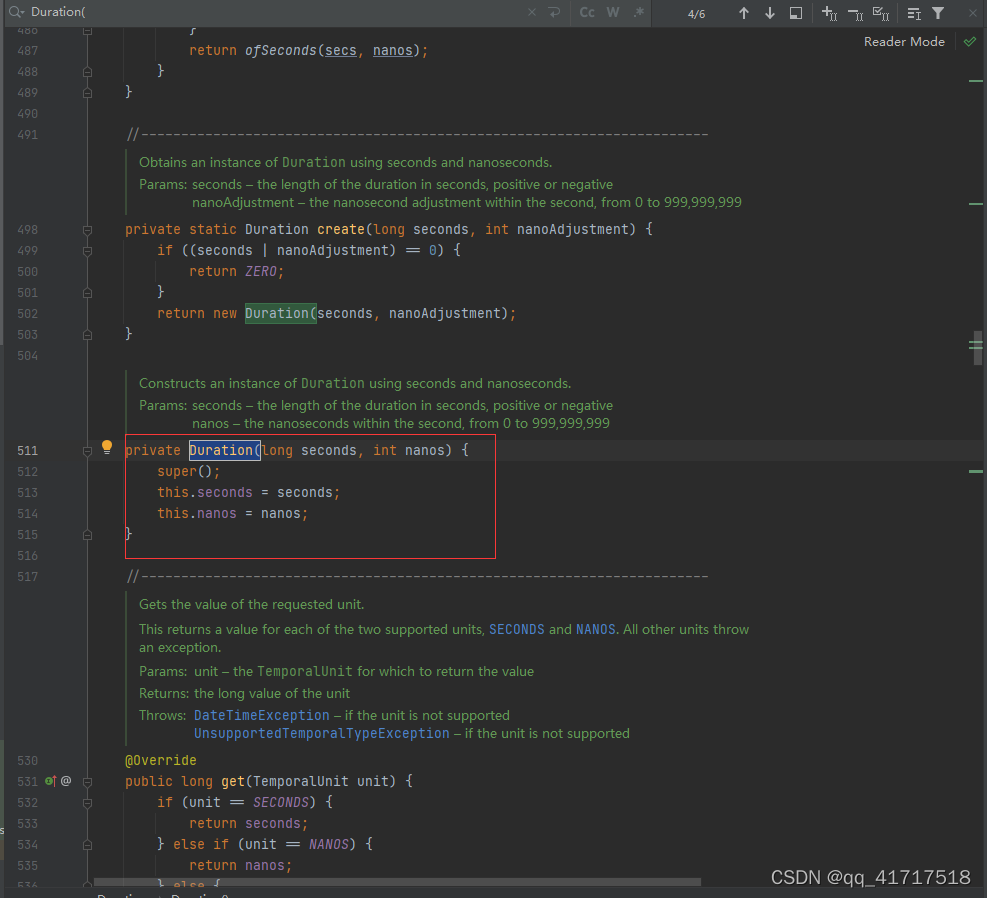Open the SECONDS link in documentation
Viewport: 987px width, 898px height.
[516, 629]
